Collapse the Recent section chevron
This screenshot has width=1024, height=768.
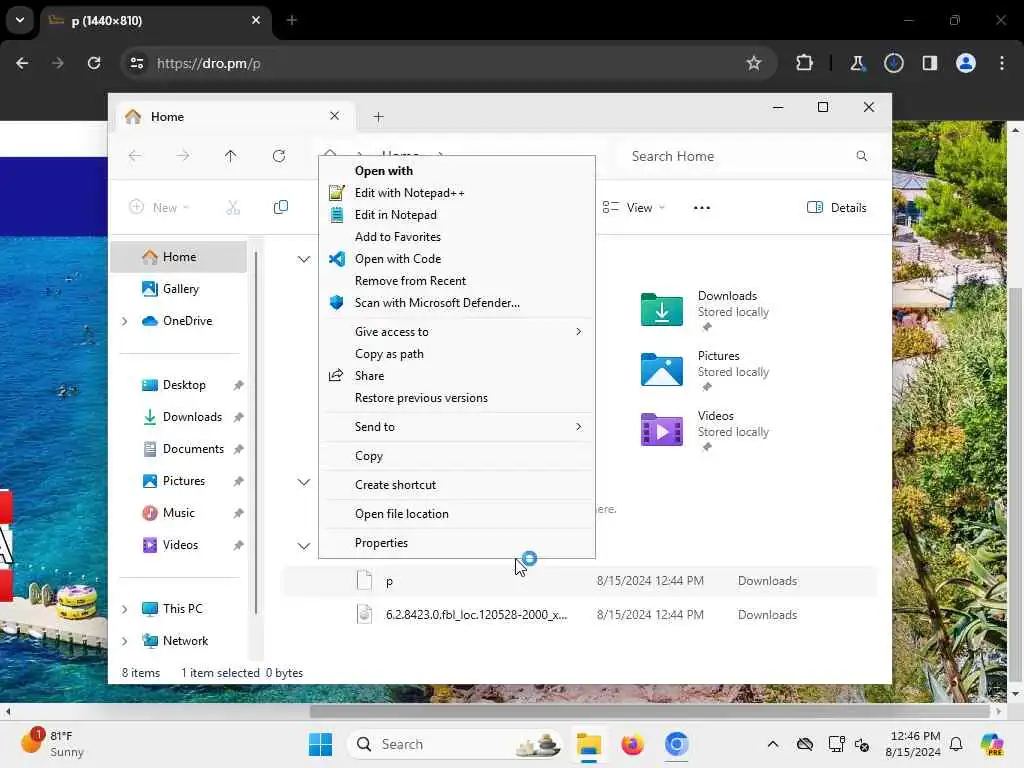304,545
